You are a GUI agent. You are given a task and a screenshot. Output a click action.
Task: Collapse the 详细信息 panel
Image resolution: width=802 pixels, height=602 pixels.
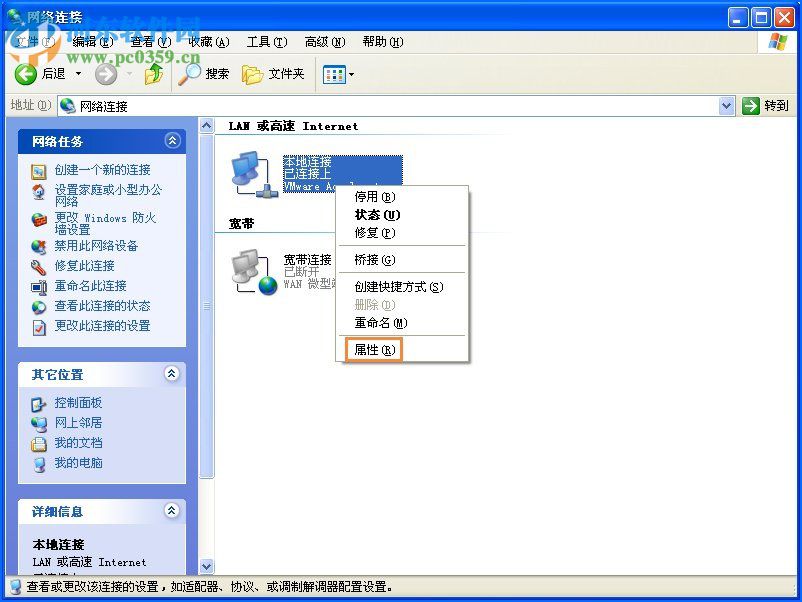(x=172, y=510)
